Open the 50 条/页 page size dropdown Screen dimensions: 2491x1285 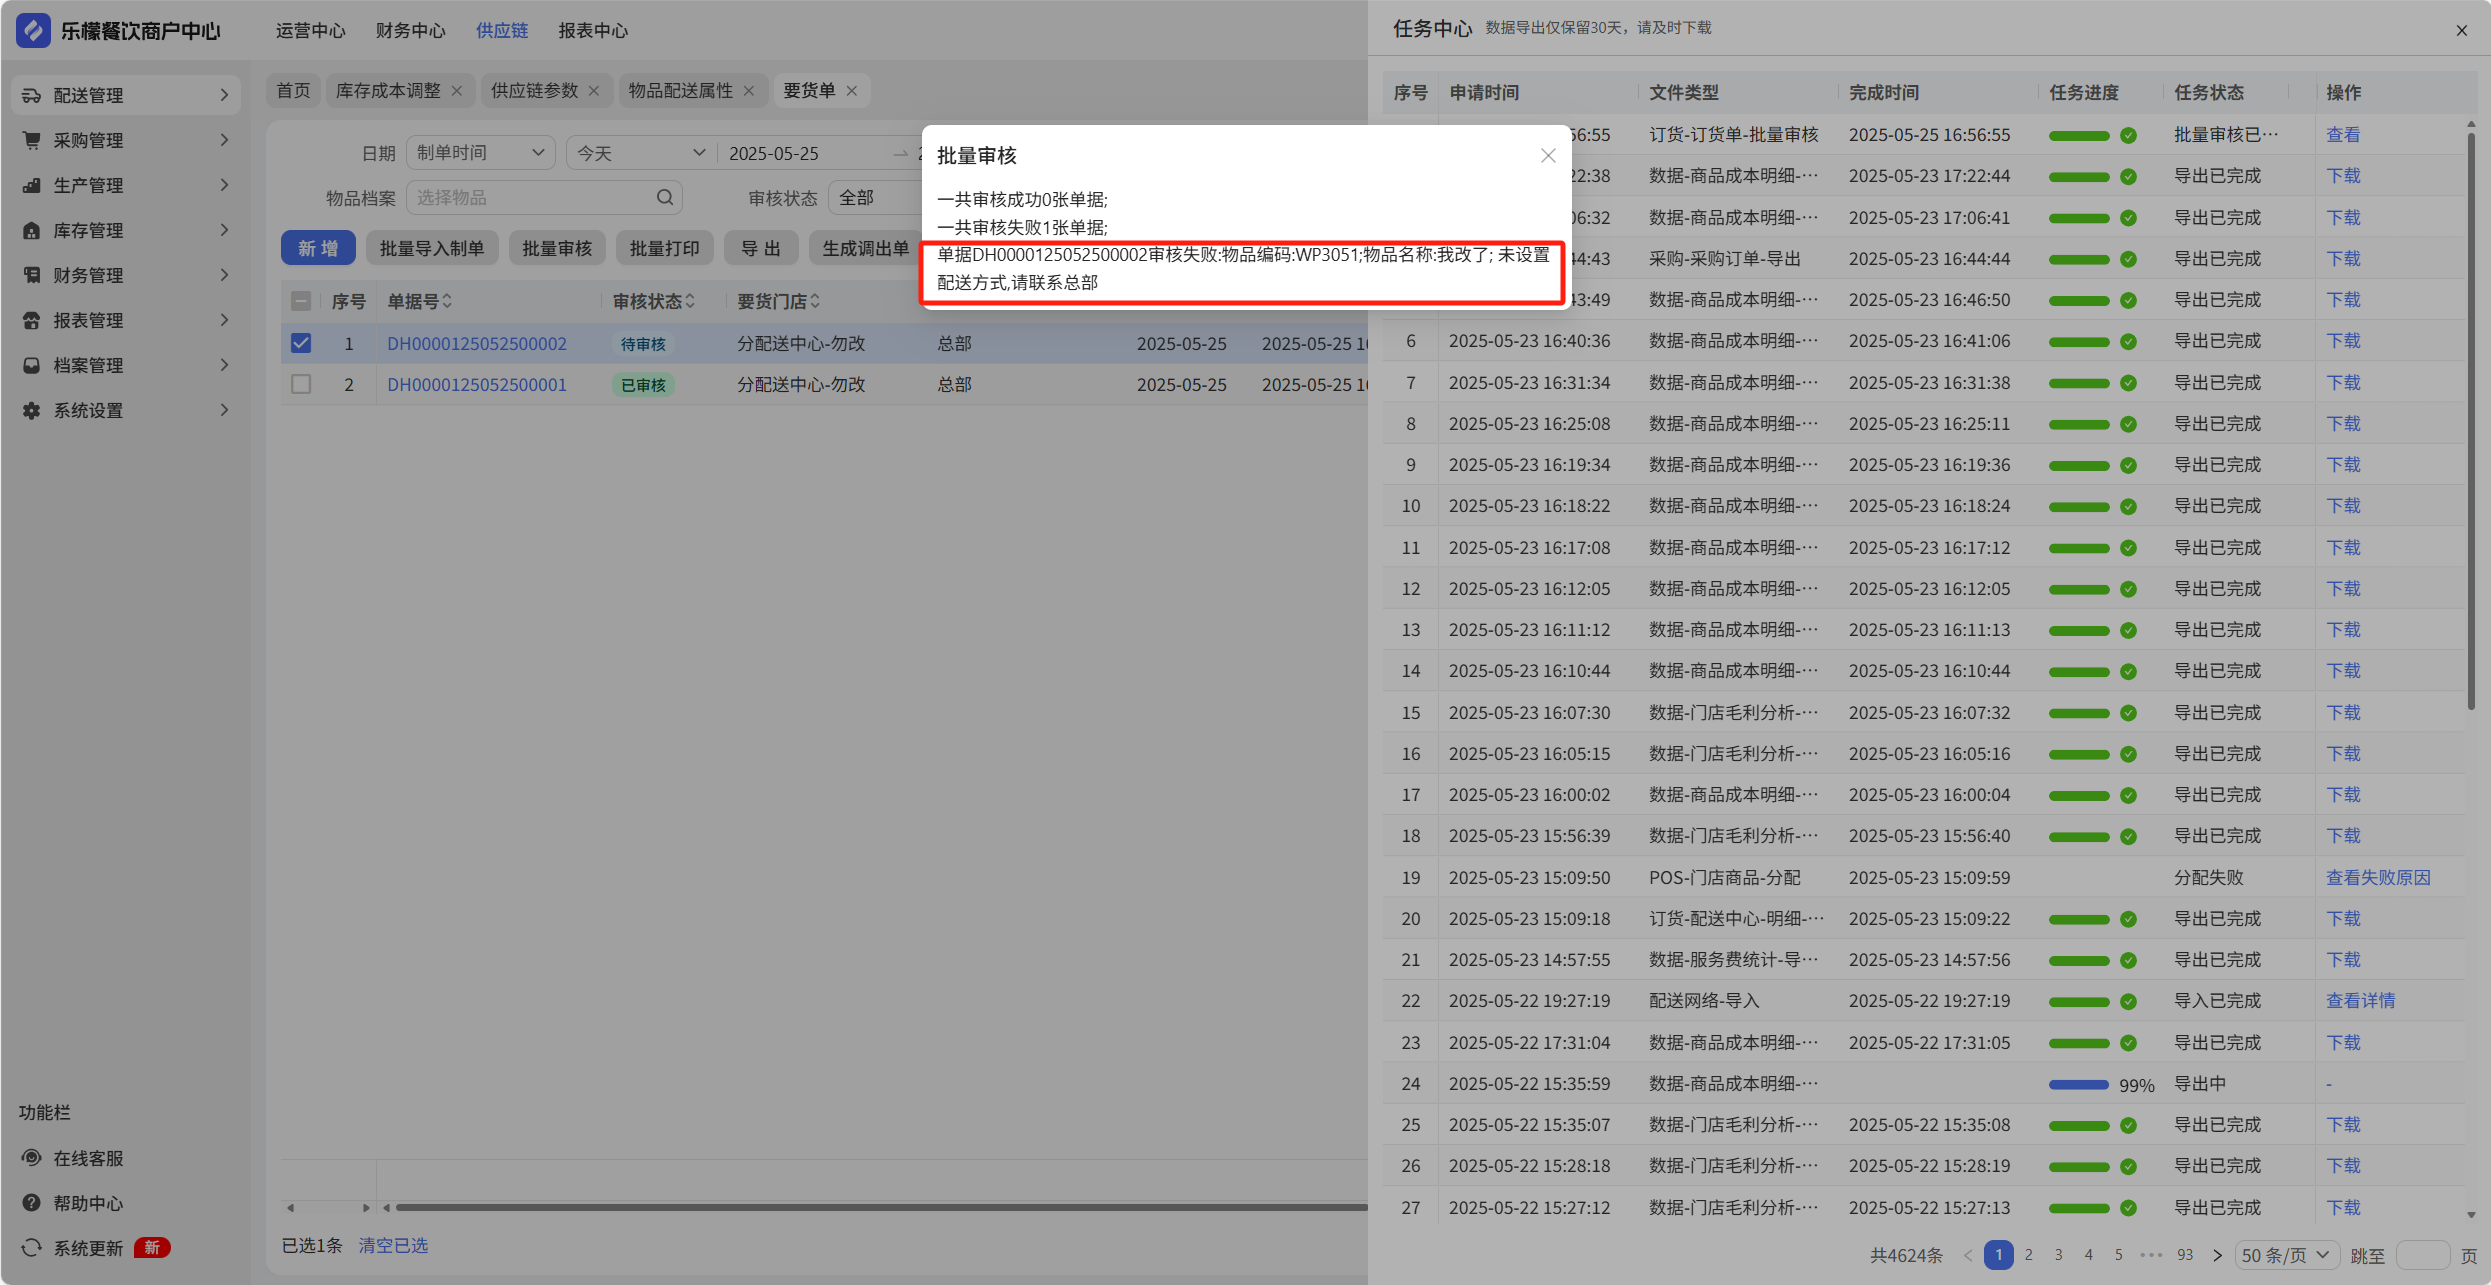click(x=2286, y=1255)
